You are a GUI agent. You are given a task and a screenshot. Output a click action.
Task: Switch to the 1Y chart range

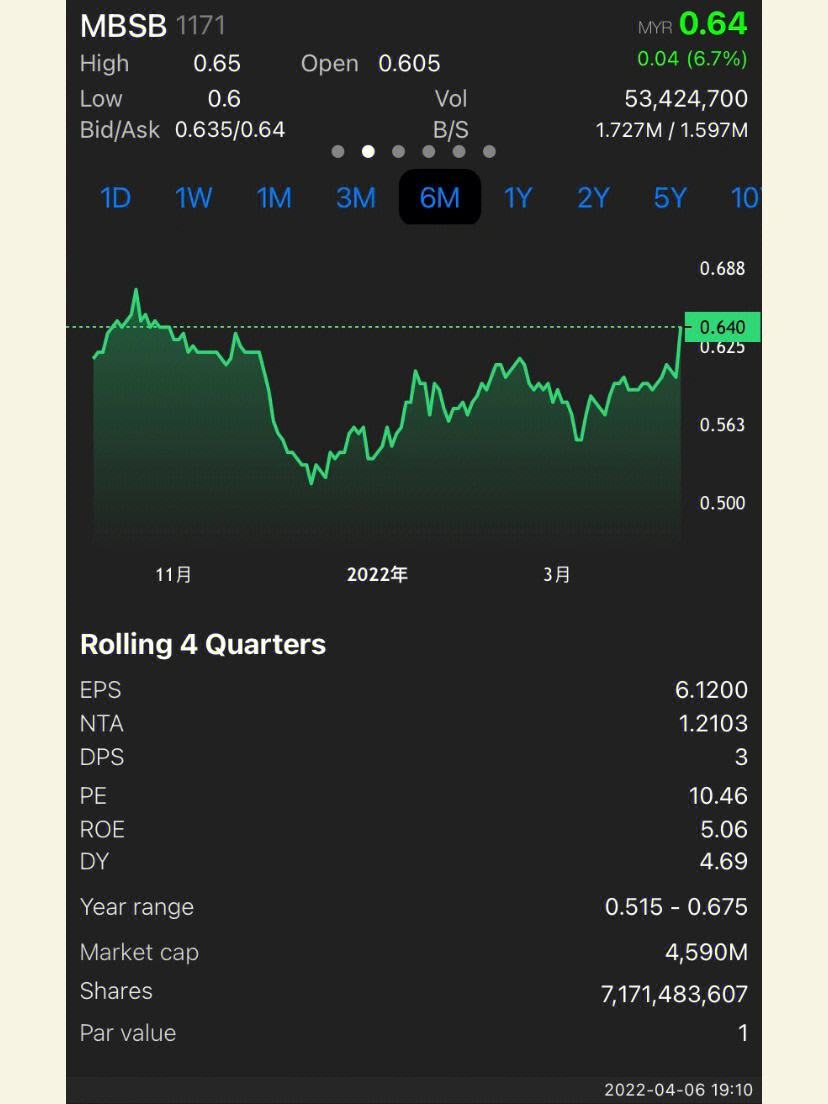click(x=517, y=198)
